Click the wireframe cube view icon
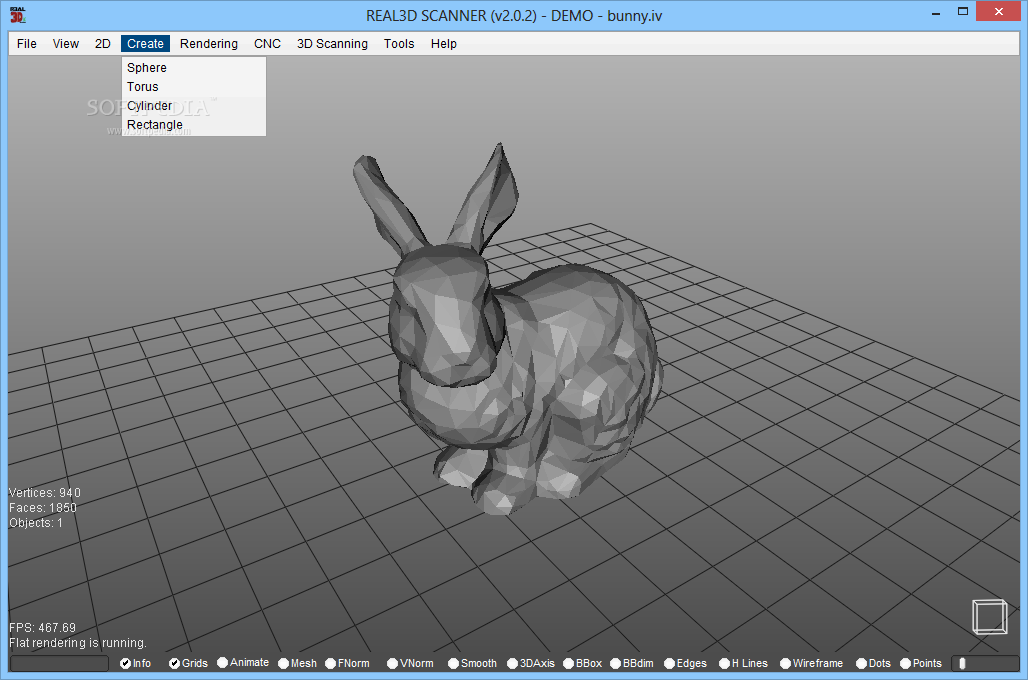Viewport: 1028px width, 680px height. pos(990,616)
